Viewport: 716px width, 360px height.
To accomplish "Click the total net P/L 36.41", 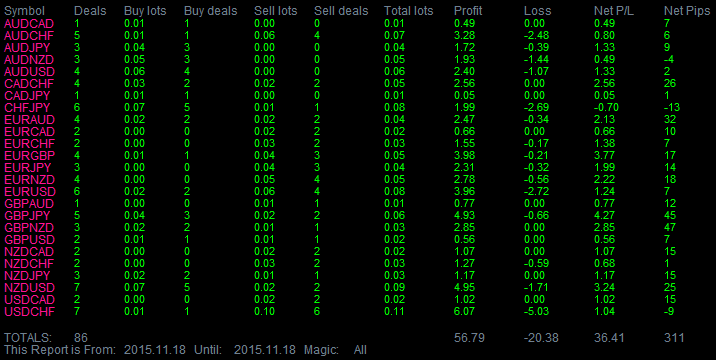I will 609,338.
